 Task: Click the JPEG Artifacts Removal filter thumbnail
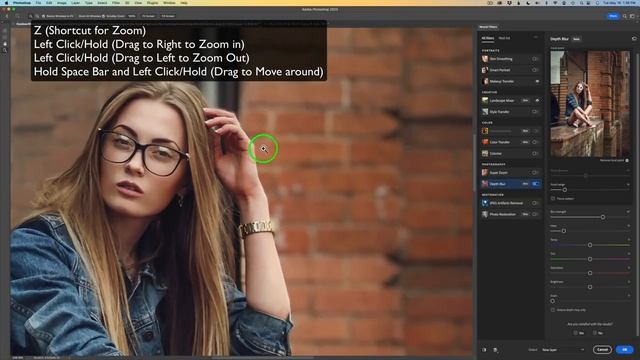click(485, 203)
